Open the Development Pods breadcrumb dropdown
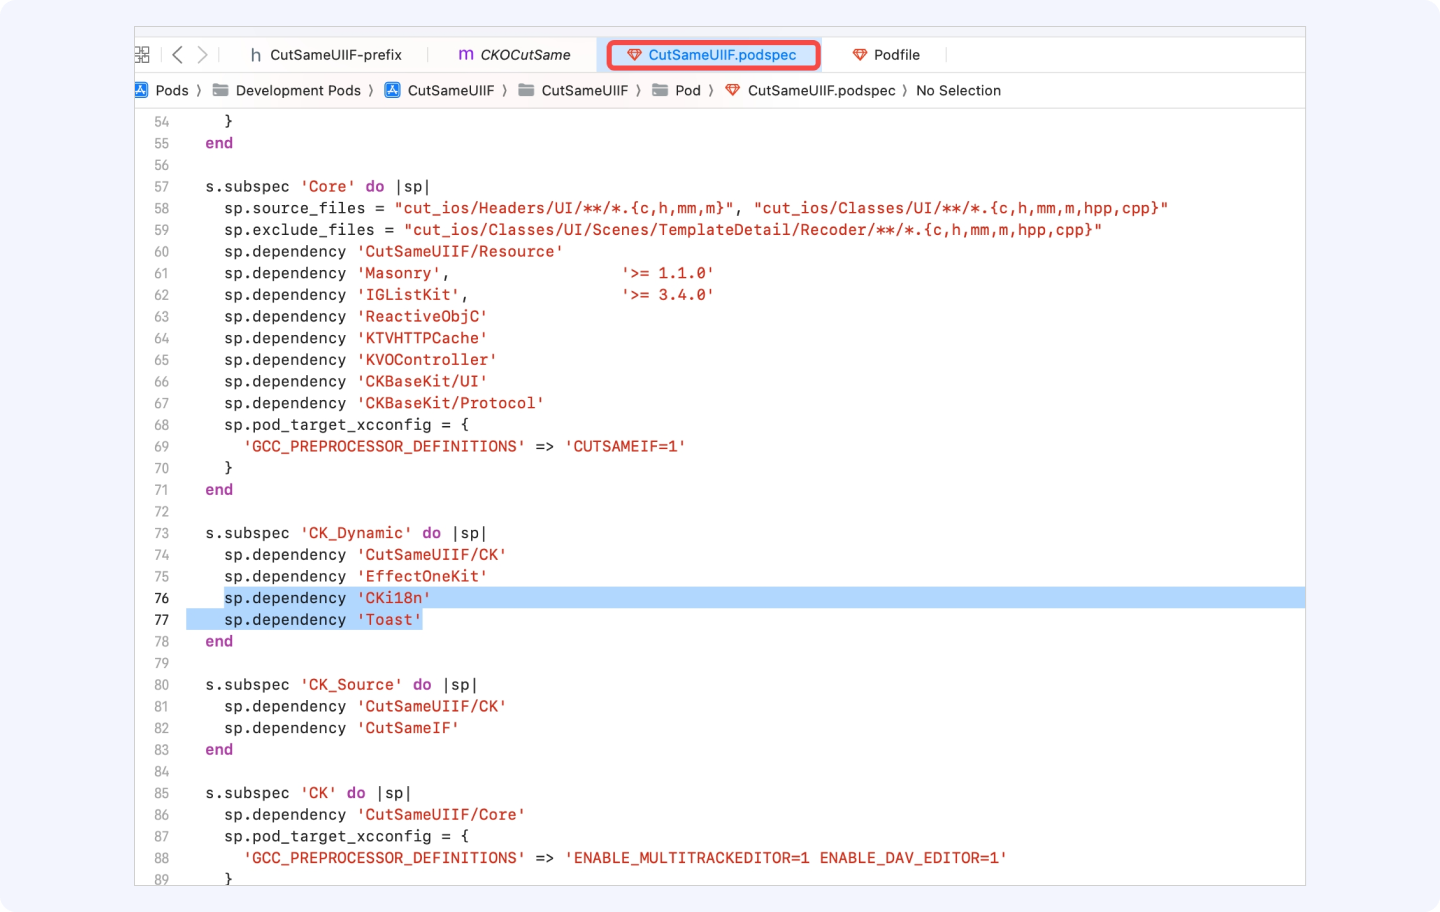 pyautogui.click(x=298, y=90)
